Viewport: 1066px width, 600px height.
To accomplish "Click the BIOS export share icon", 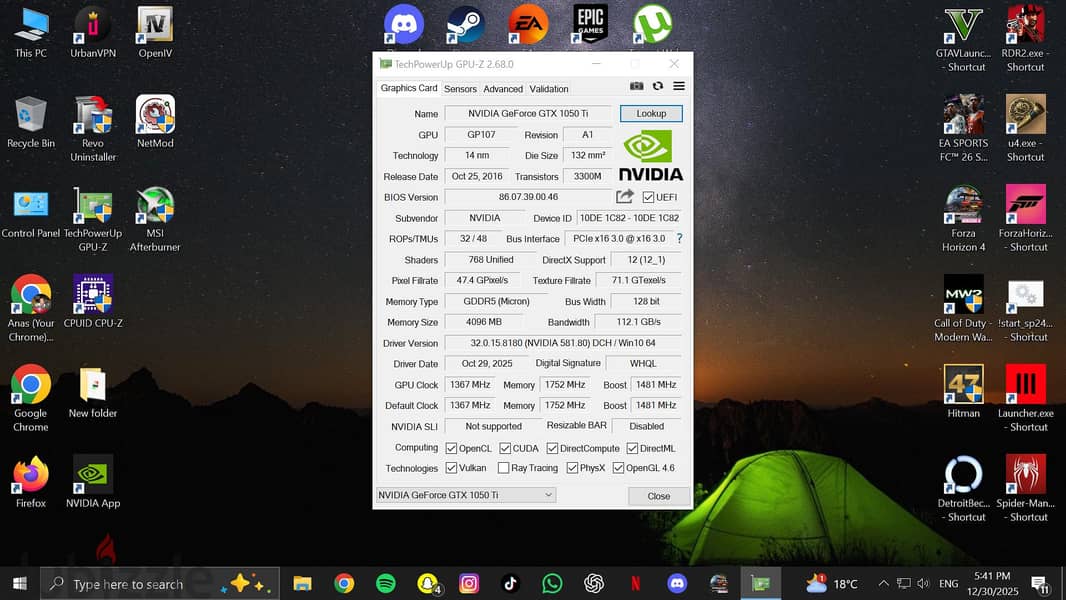I will click(x=625, y=196).
